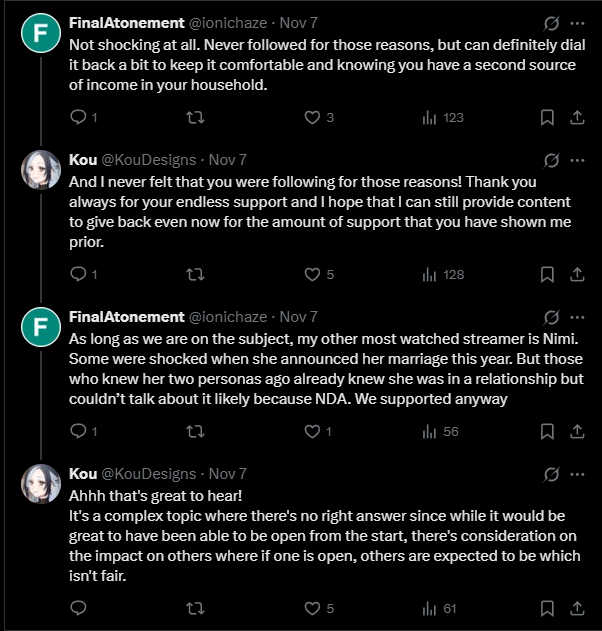This screenshot has height=631, width=602.
Task: Repost the post about streamer Nimi
Action: click(x=196, y=432)
